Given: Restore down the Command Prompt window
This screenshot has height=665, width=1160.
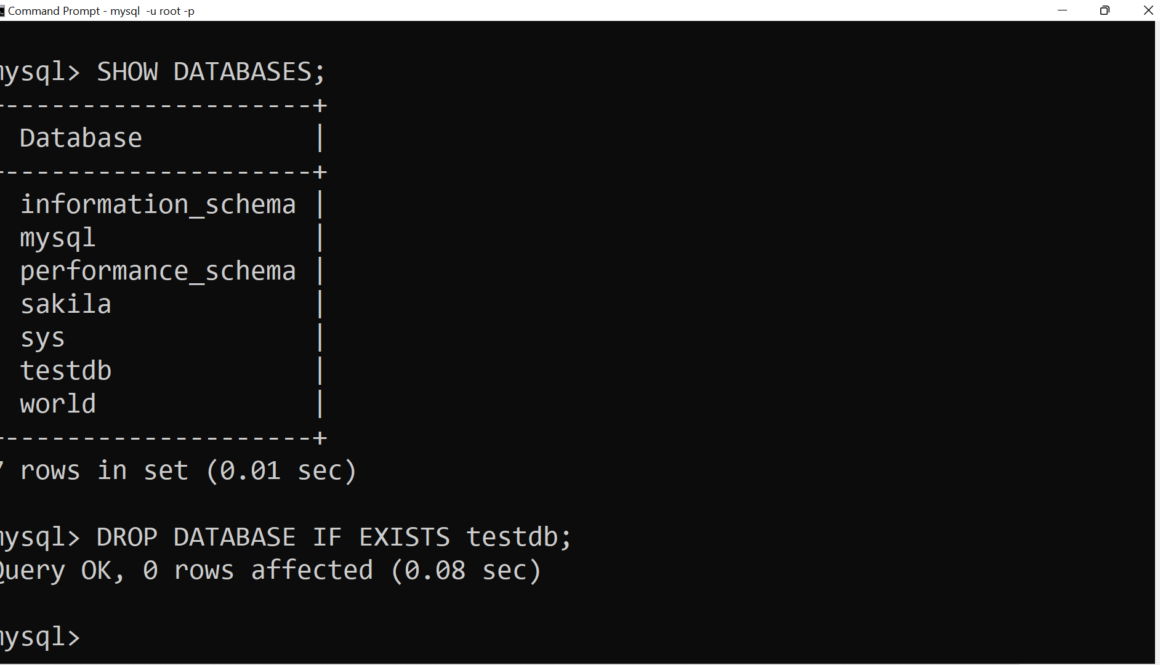Looking at the screenshot, I should [x=1105, y=10].
